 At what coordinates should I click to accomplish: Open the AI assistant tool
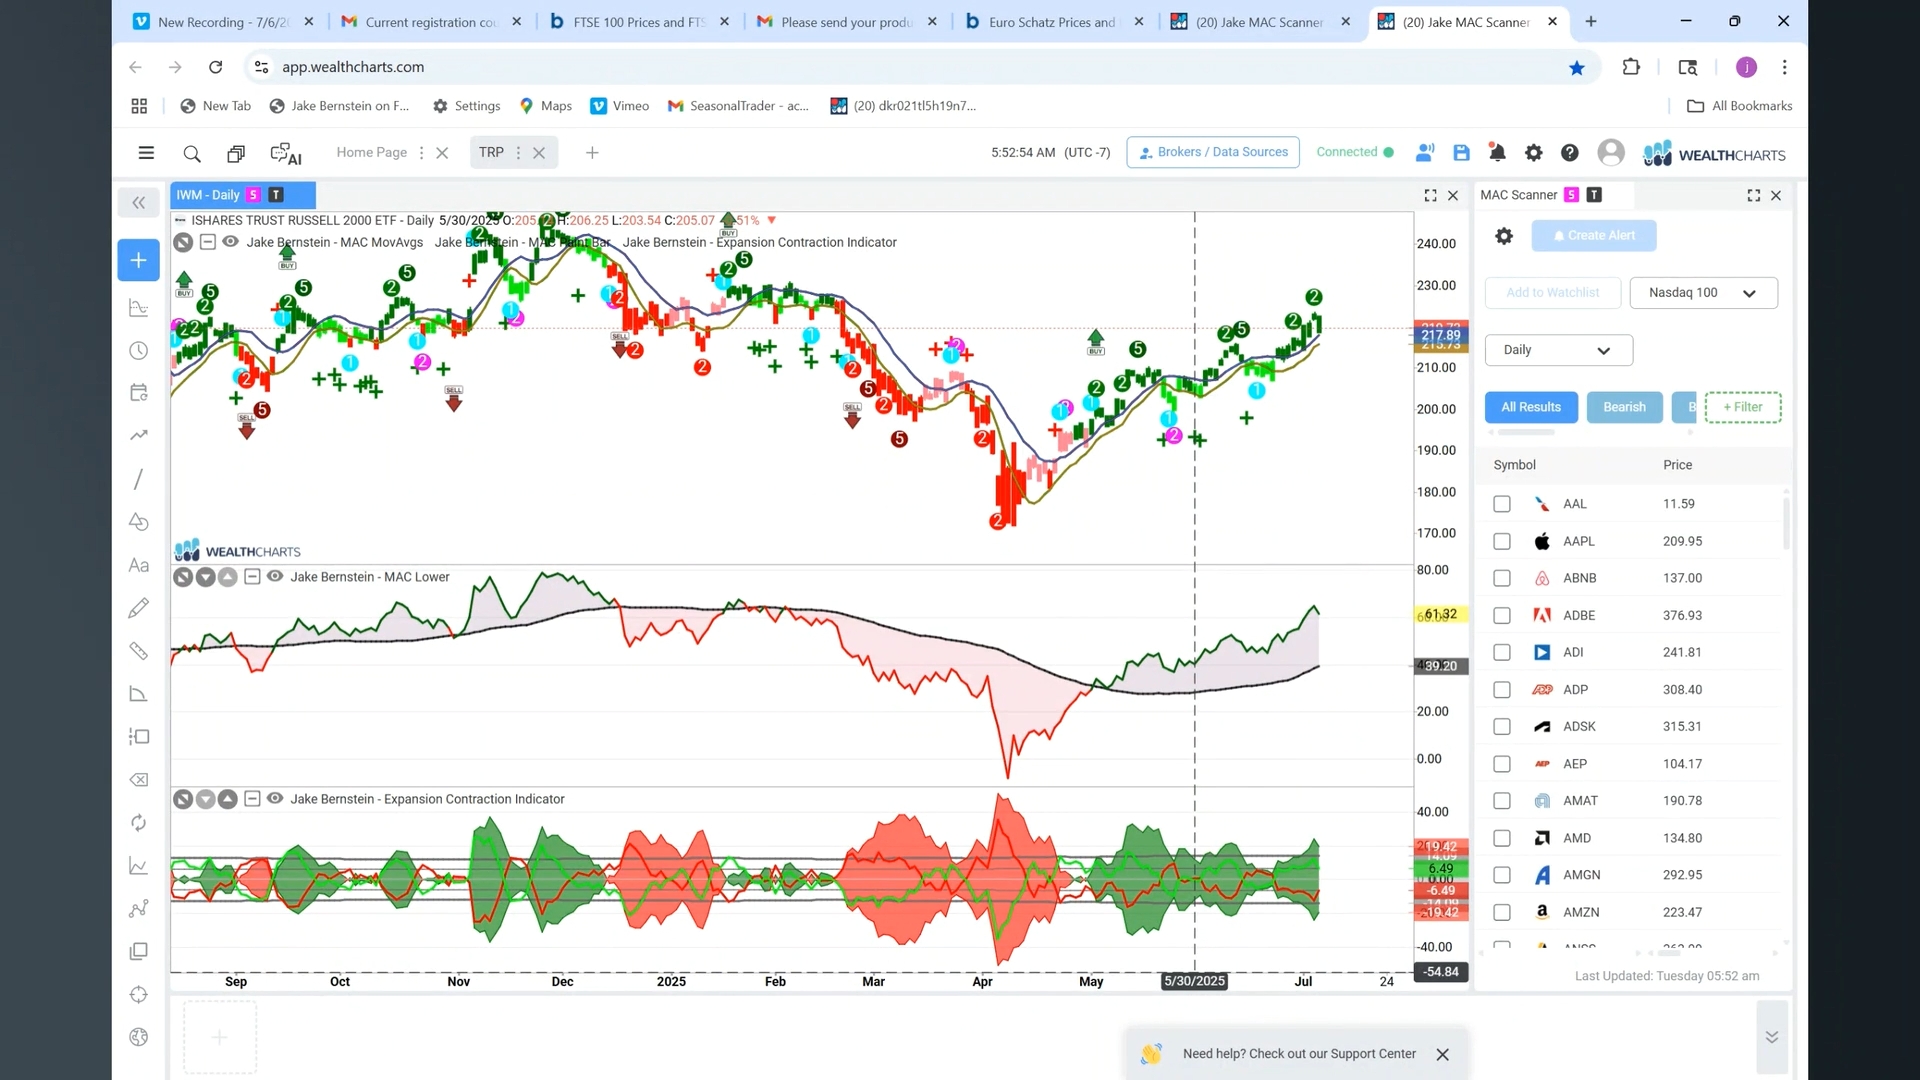tap(286, 153)
